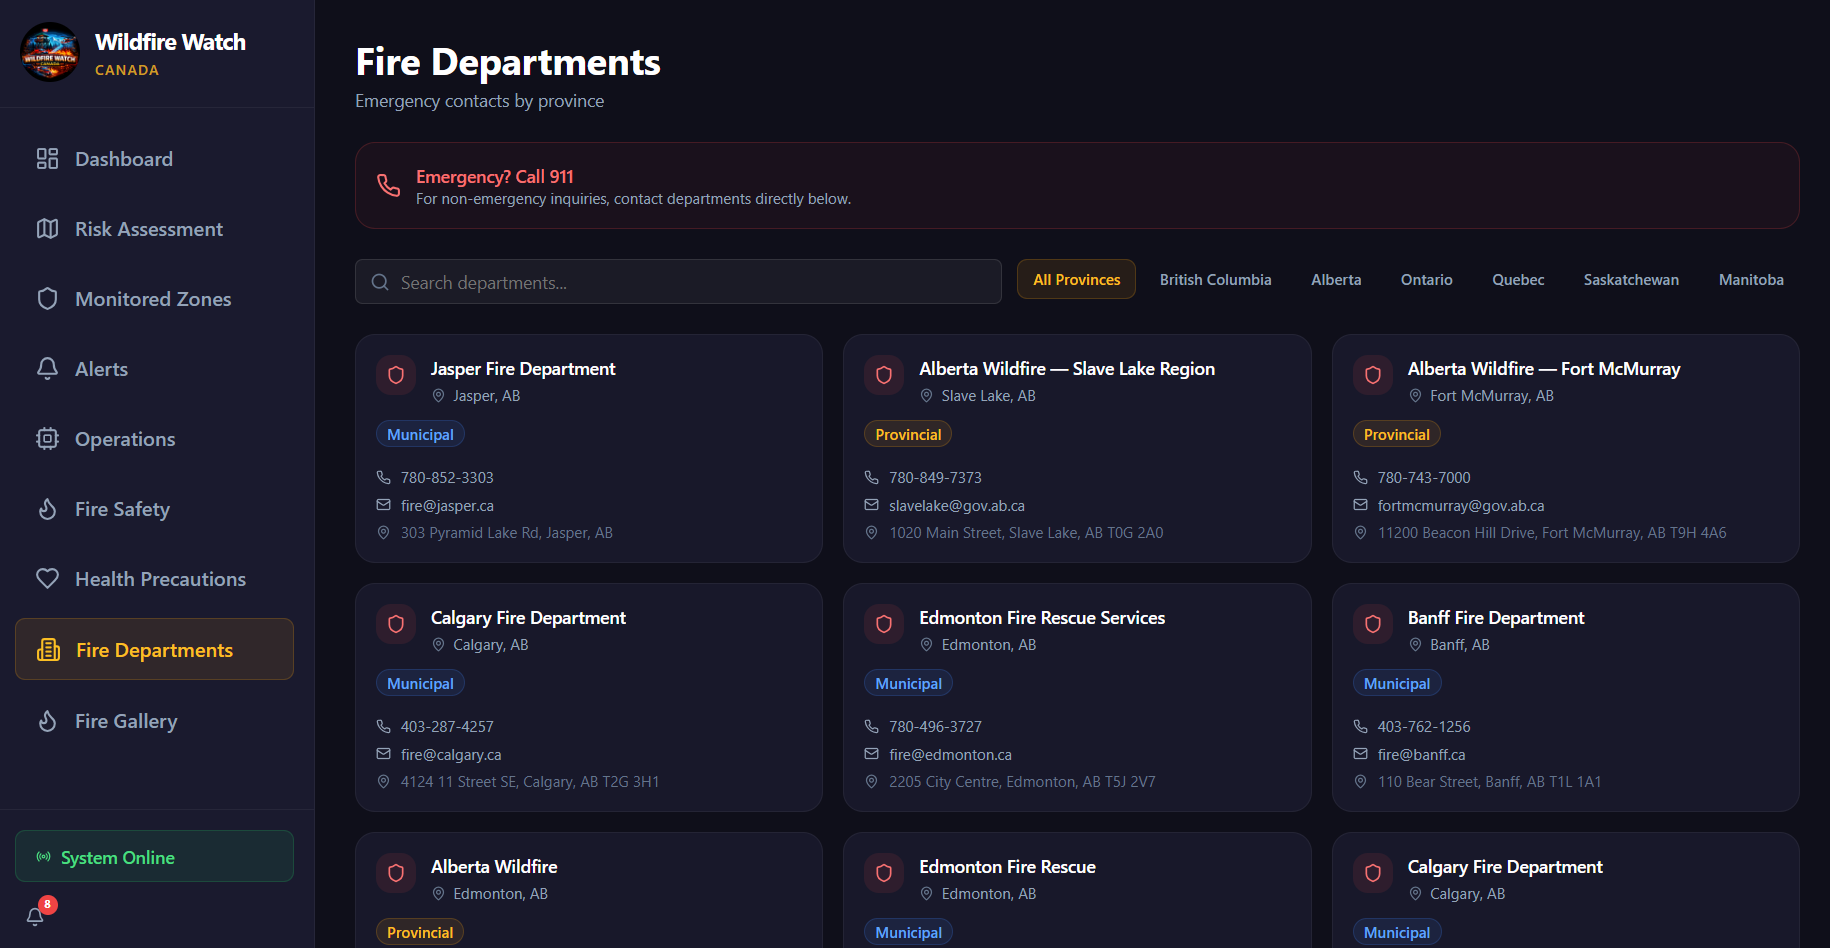Go to Risk Assessment
The height and width of the screenshot is (948, 1830).
(155, 229)
